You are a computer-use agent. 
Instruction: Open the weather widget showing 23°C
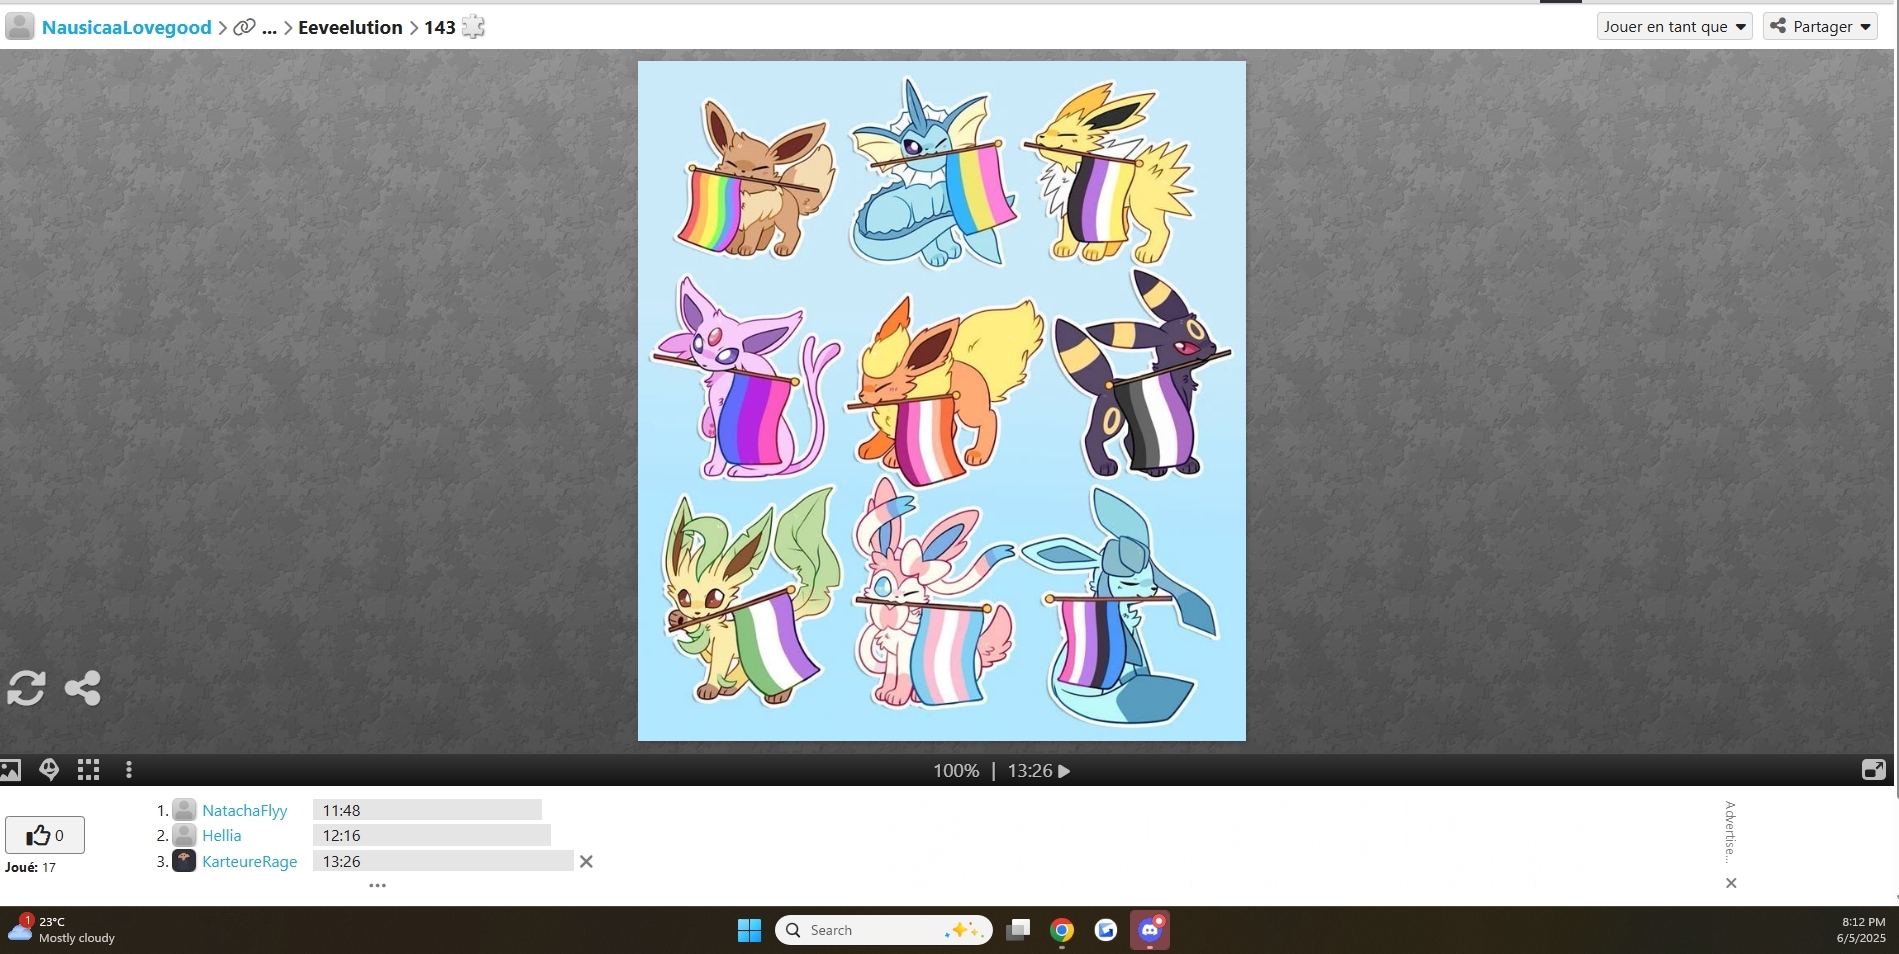[x=62, y=930]
